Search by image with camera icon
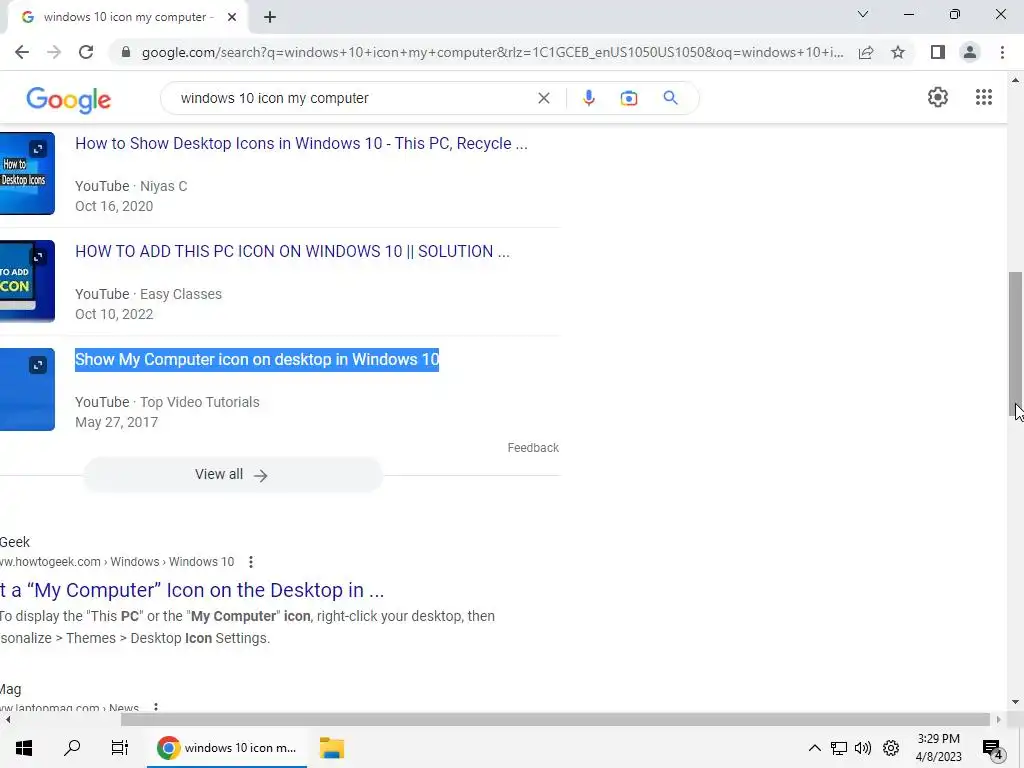 628,98
